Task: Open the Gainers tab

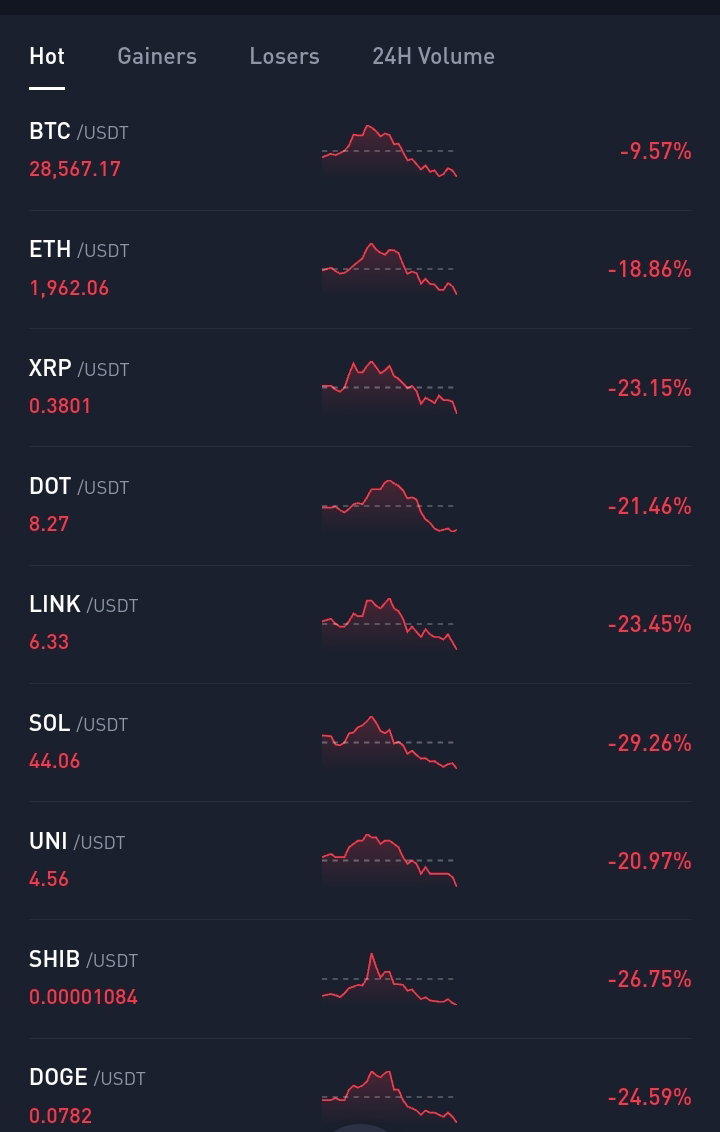Action: tap(157, 56)
